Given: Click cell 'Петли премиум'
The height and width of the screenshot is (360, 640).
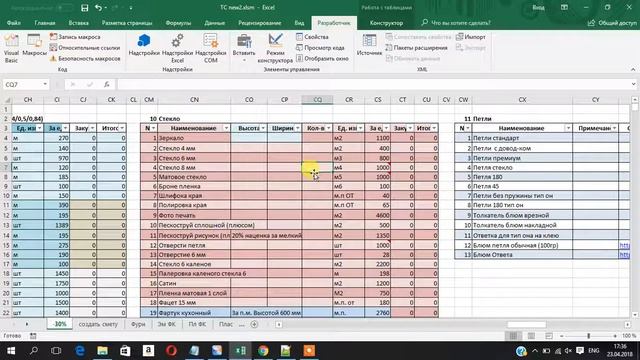Looking at the screenshot, I should pos(522,158).
